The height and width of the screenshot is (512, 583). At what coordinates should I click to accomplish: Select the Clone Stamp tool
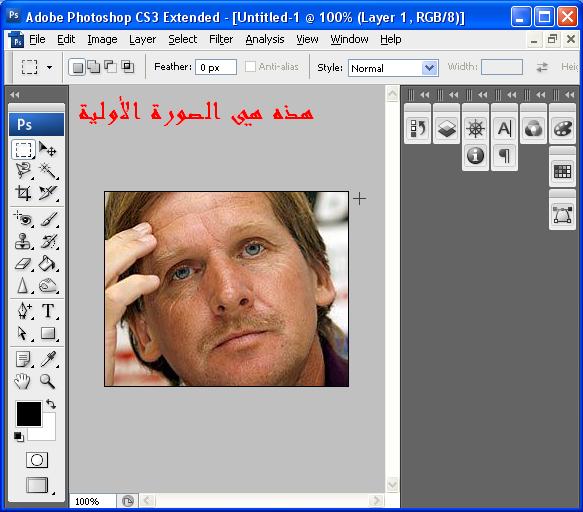[x=23, y=241]
